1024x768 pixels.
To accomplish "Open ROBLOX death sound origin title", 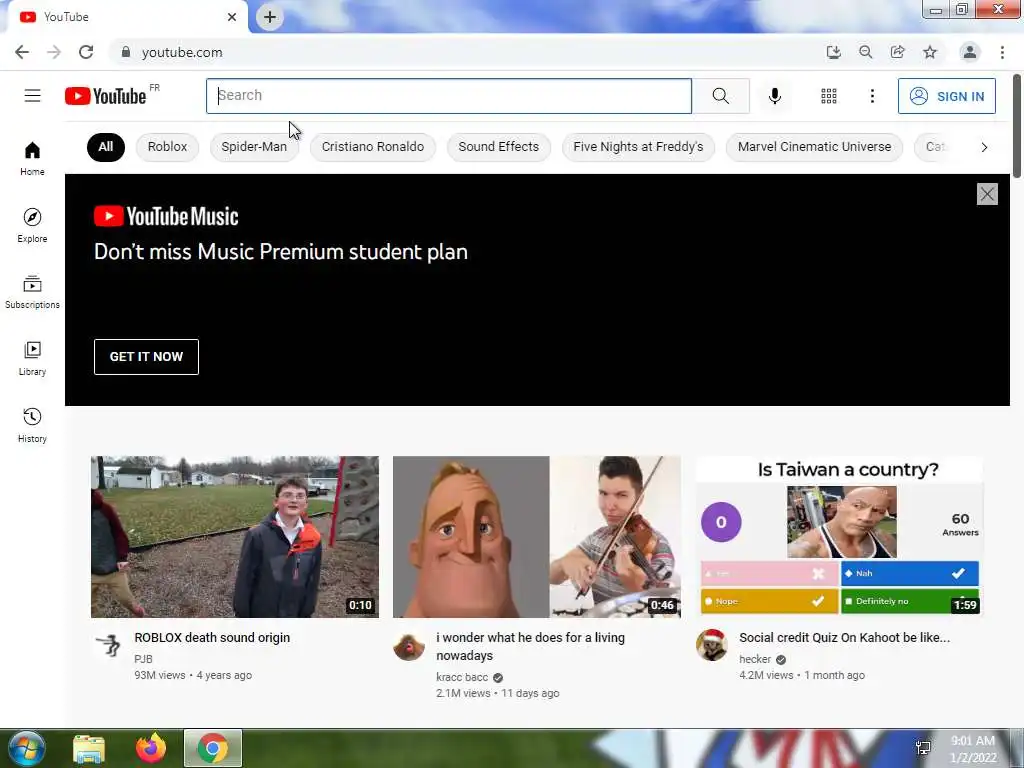I will pyautogui.click(x=212, y=637).
